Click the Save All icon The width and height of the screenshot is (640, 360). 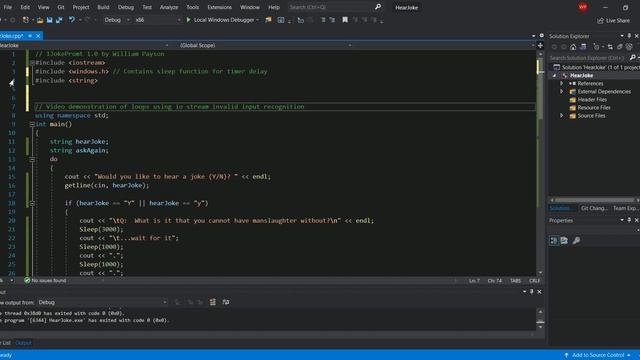(59, 20)
